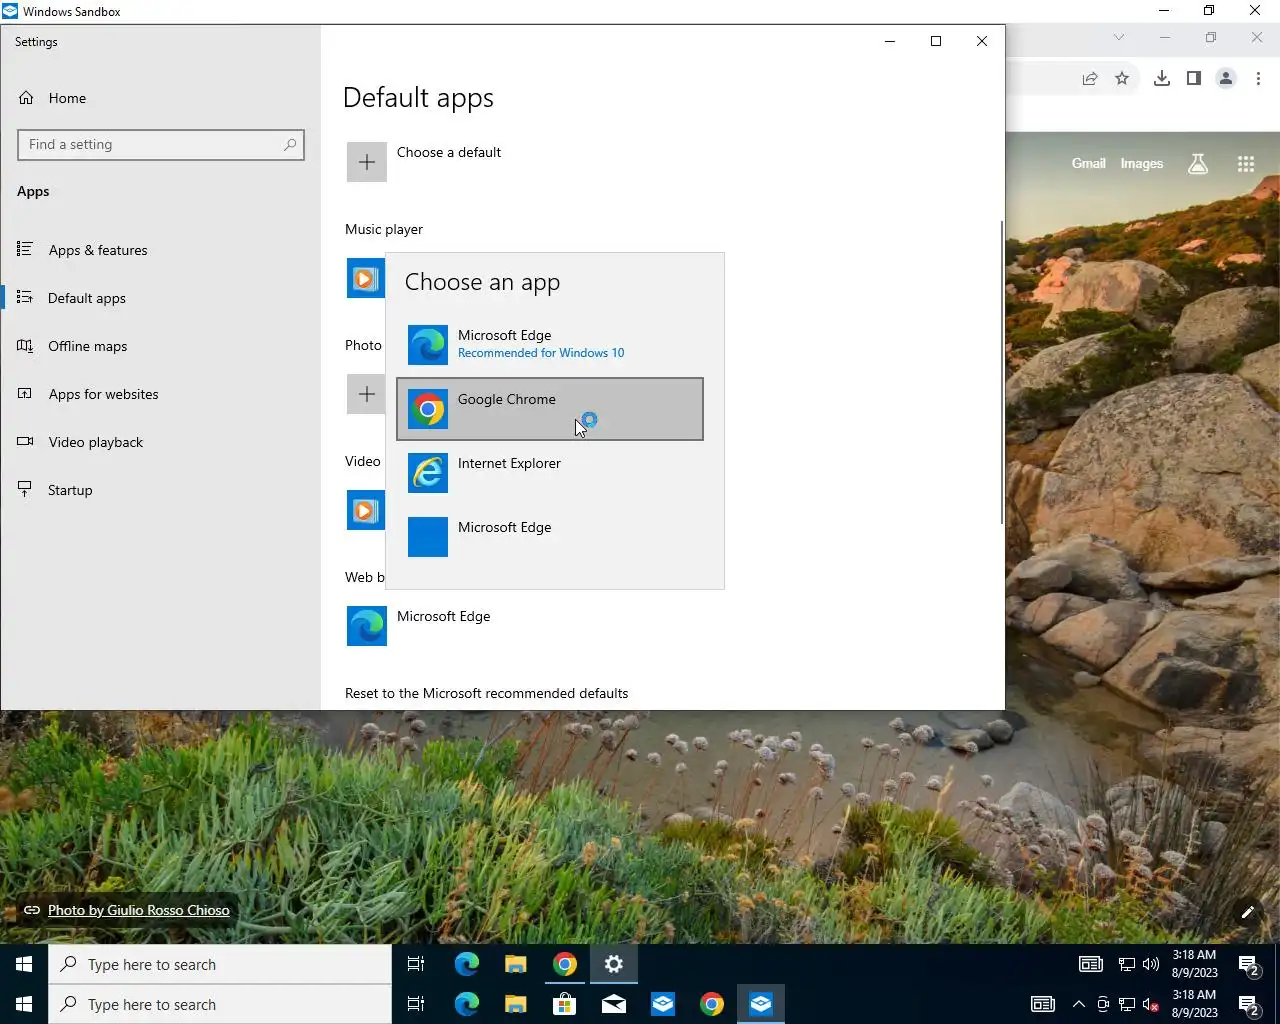Open Apps & features page
Screen dimensions: 1280x1024
tap(160, 250)
